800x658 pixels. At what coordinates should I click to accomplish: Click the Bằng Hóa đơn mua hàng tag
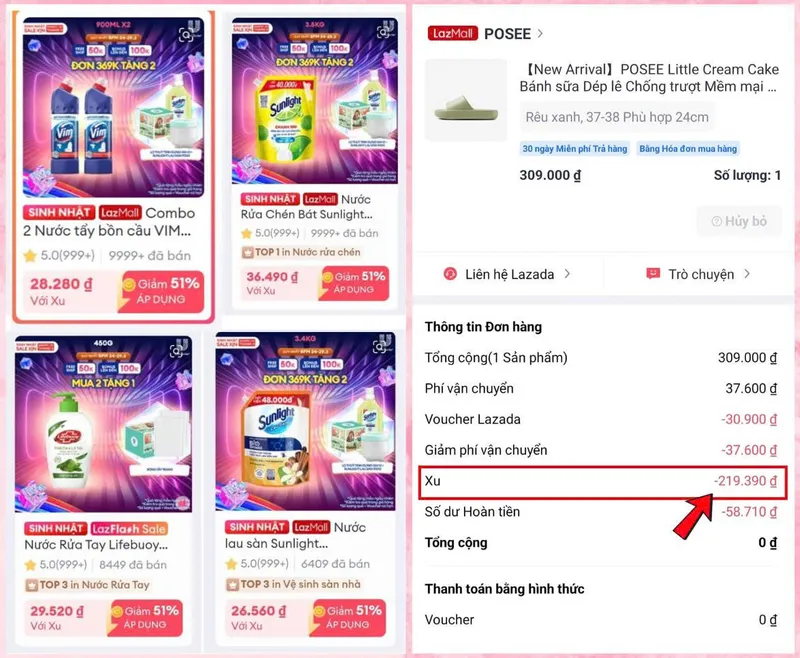point(688,149)
